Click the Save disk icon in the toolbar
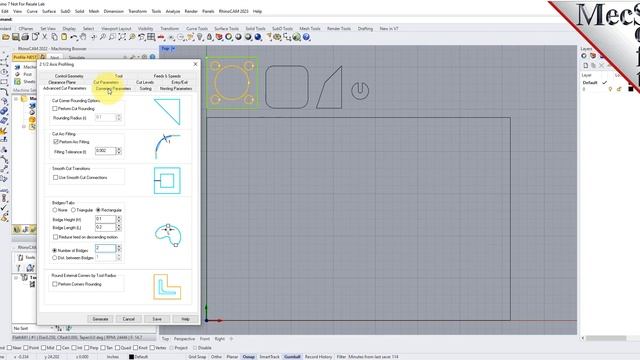Screen dimensions: 640x360 pos(16,37)
